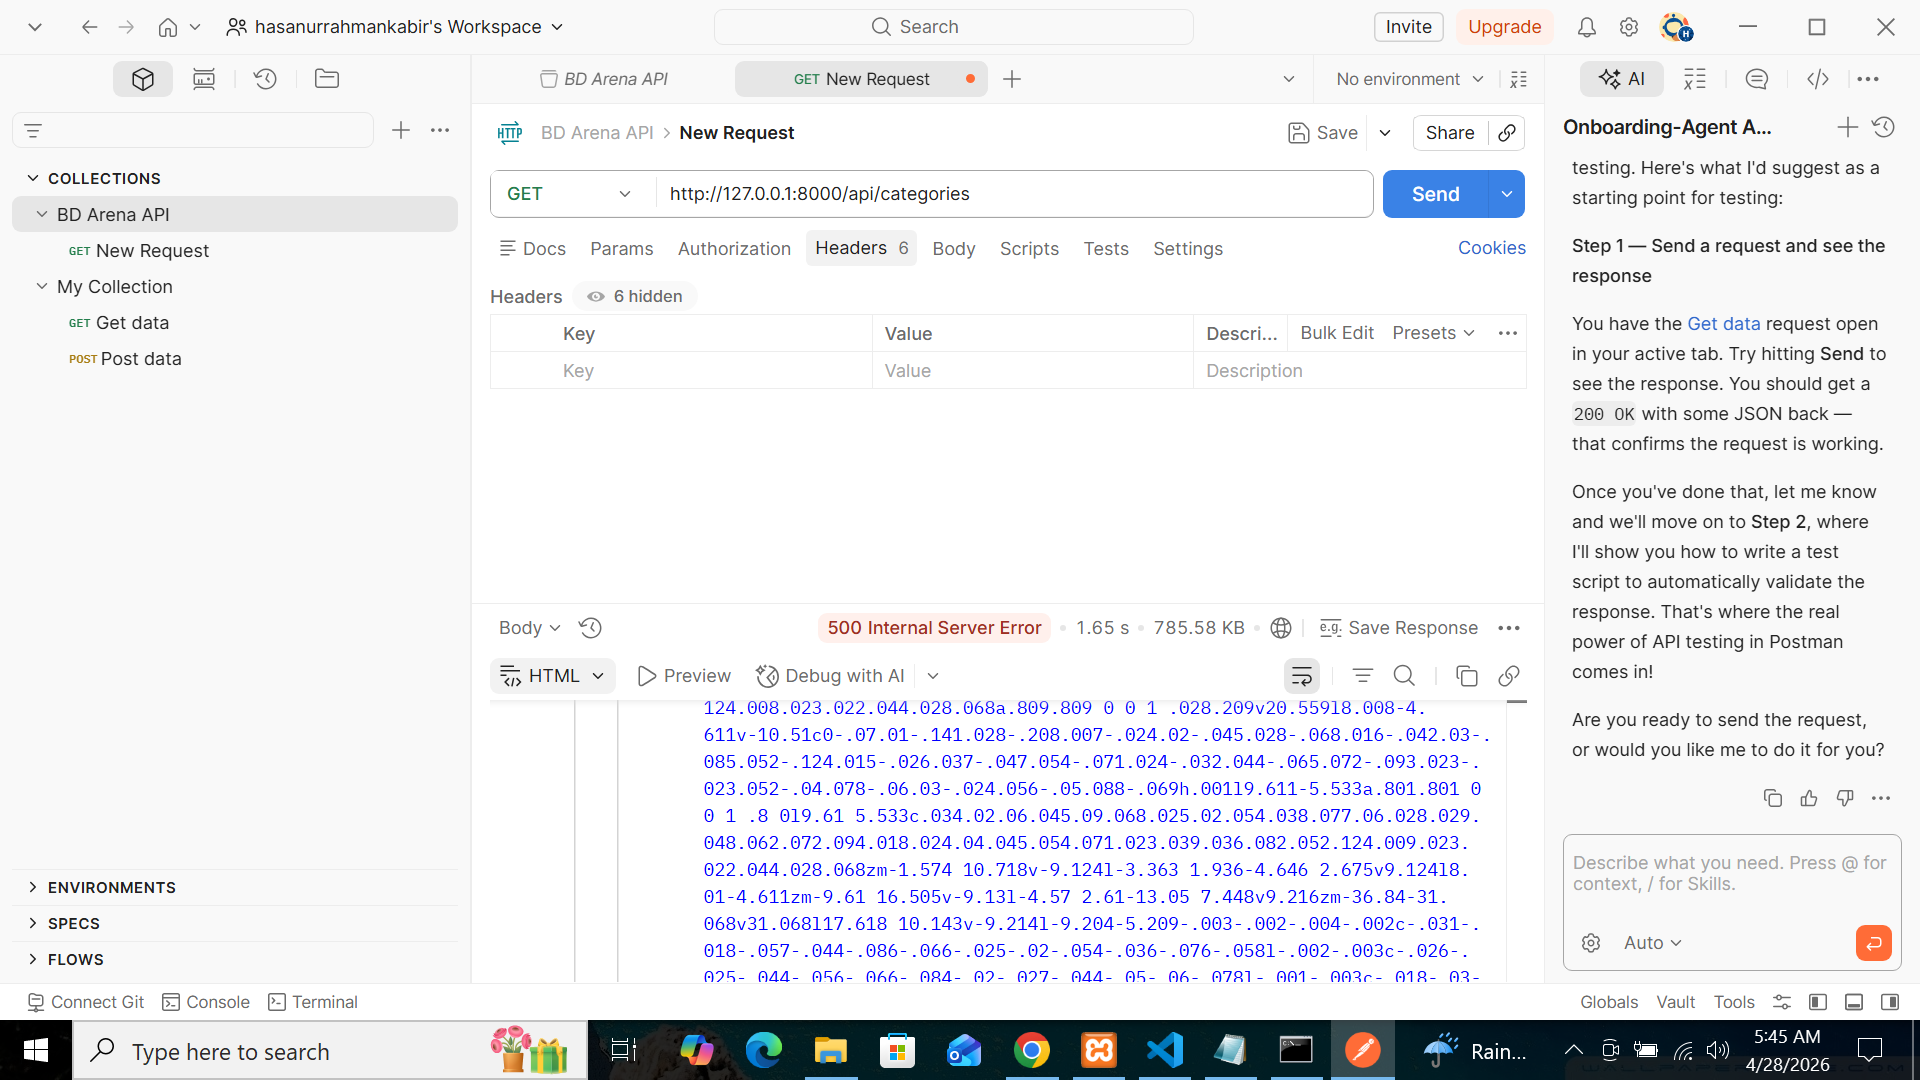Copy response body icon
Image resolution: width=1920 pixels, height=1080 pixels.
pyautogui.click(x=1467, y=676)
